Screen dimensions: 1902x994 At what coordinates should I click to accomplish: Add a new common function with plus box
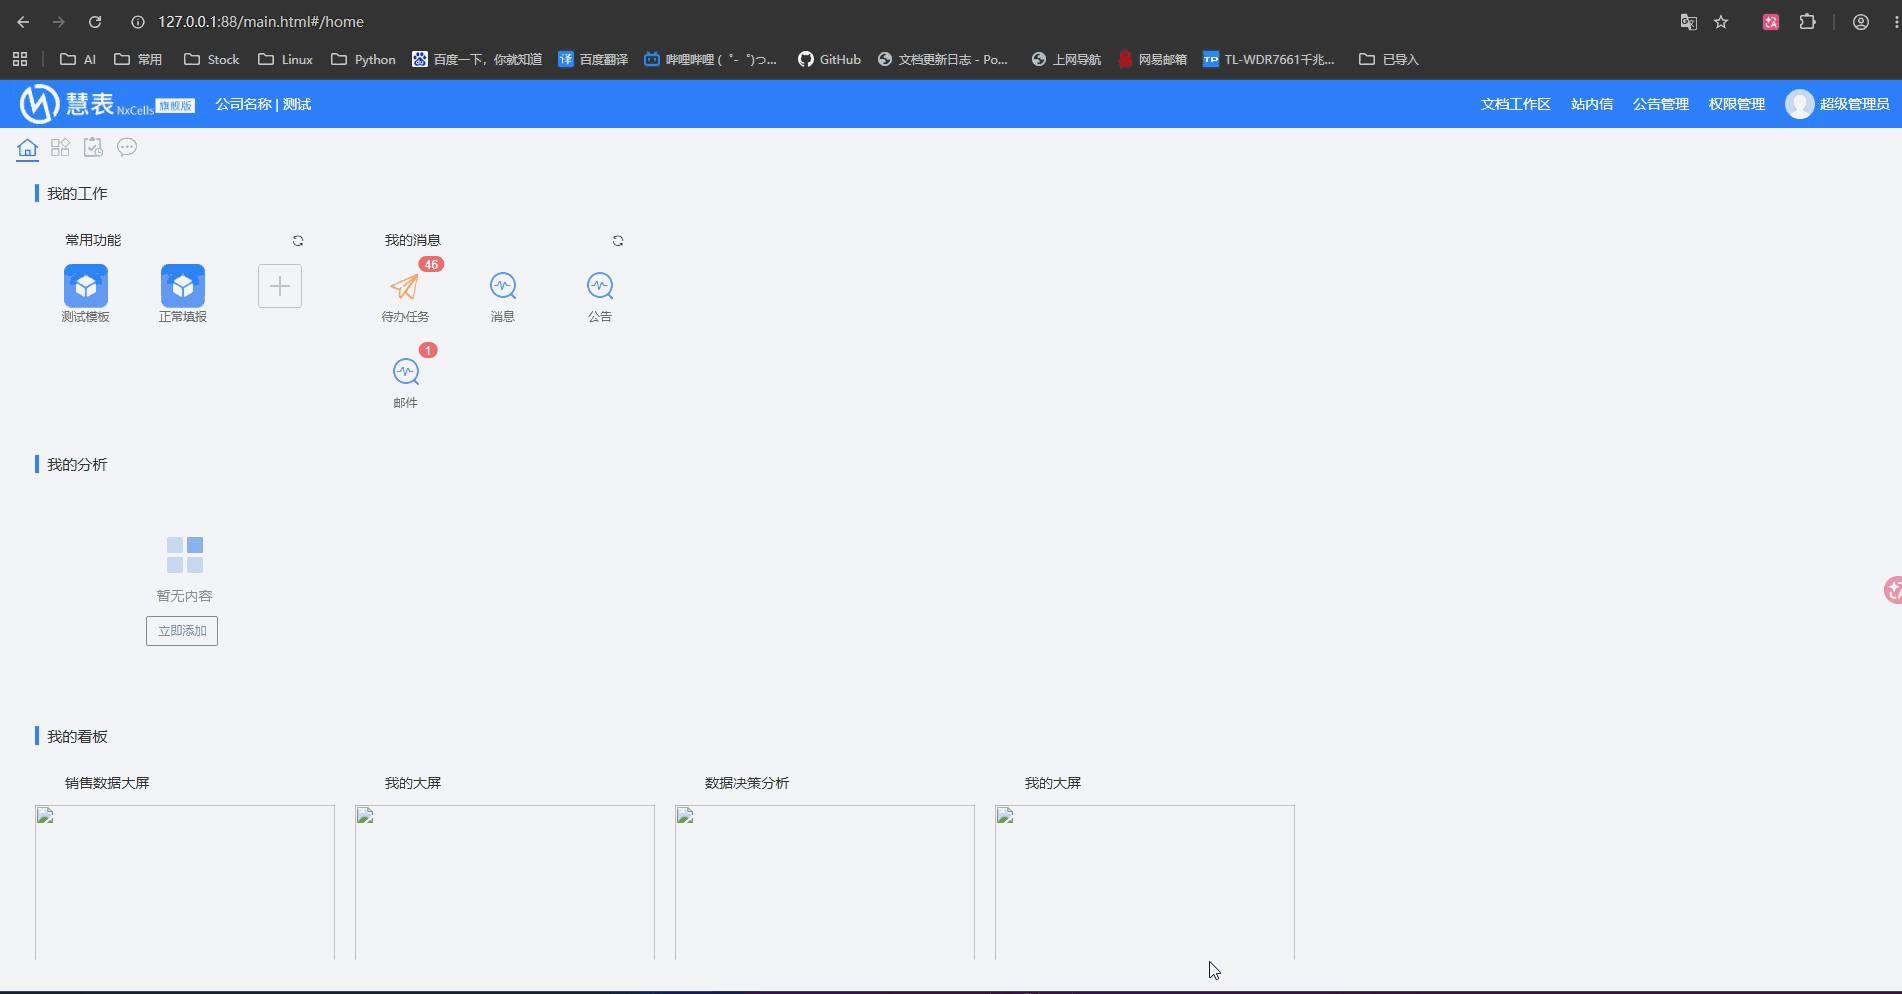280,286
